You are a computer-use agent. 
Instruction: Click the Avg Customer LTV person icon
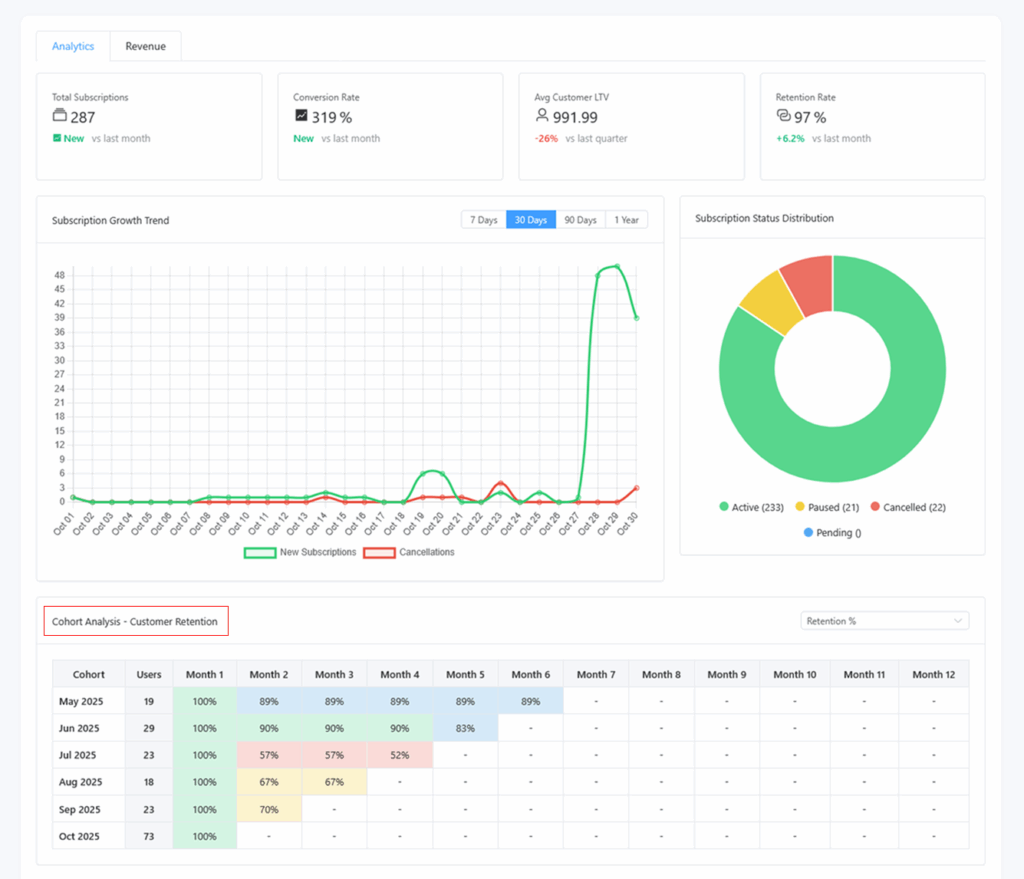point(542,116)
